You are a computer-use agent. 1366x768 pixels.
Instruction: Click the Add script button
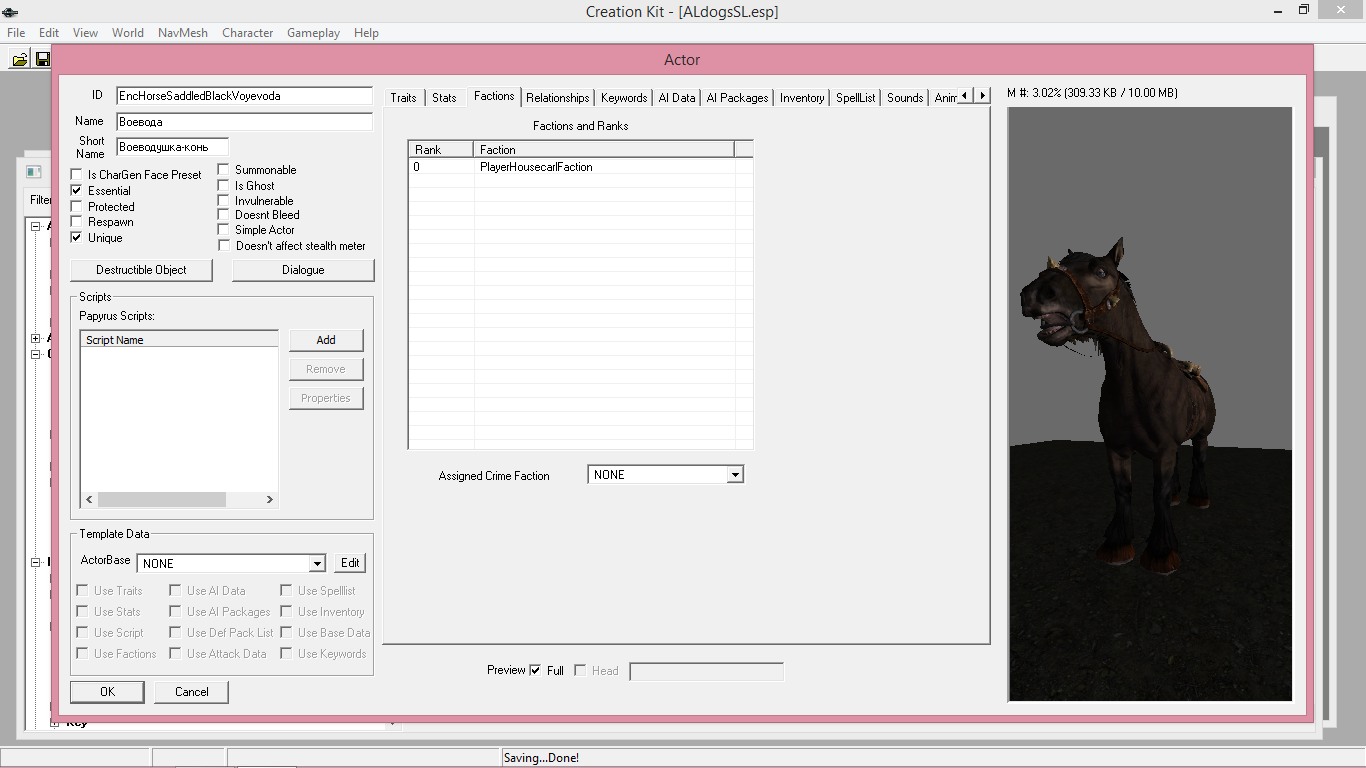326,340
